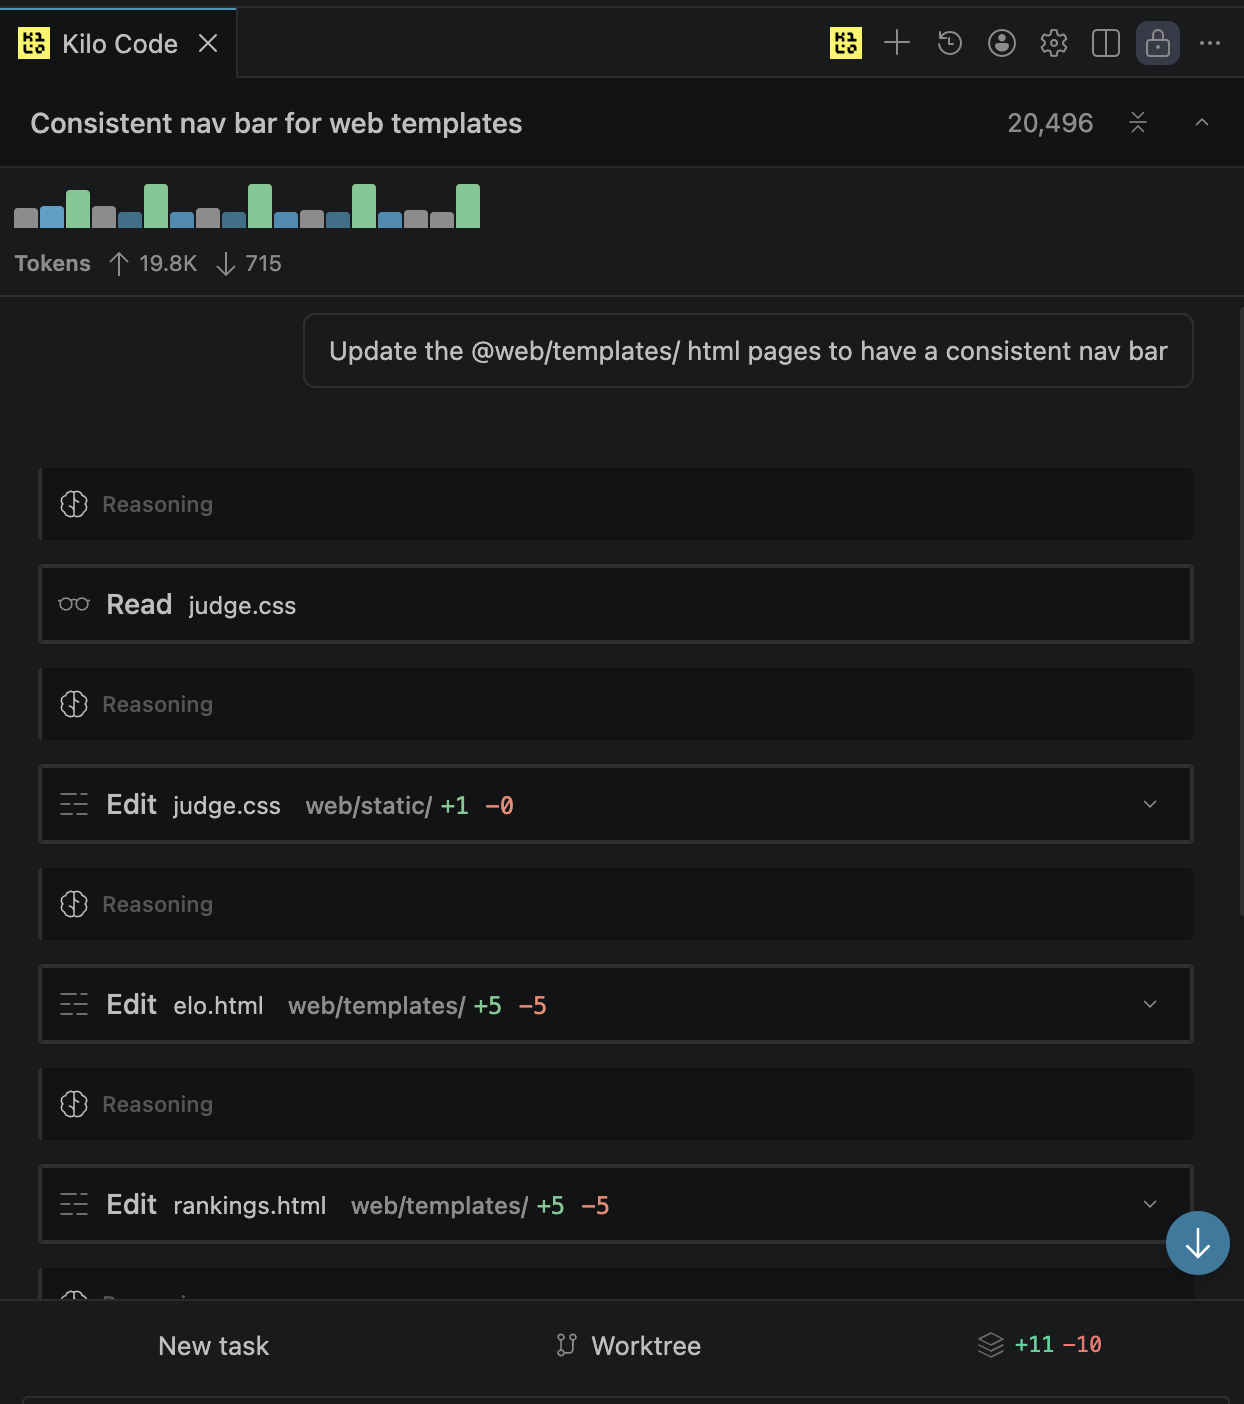Collapse the task header chevron

tap(1202, 123)
